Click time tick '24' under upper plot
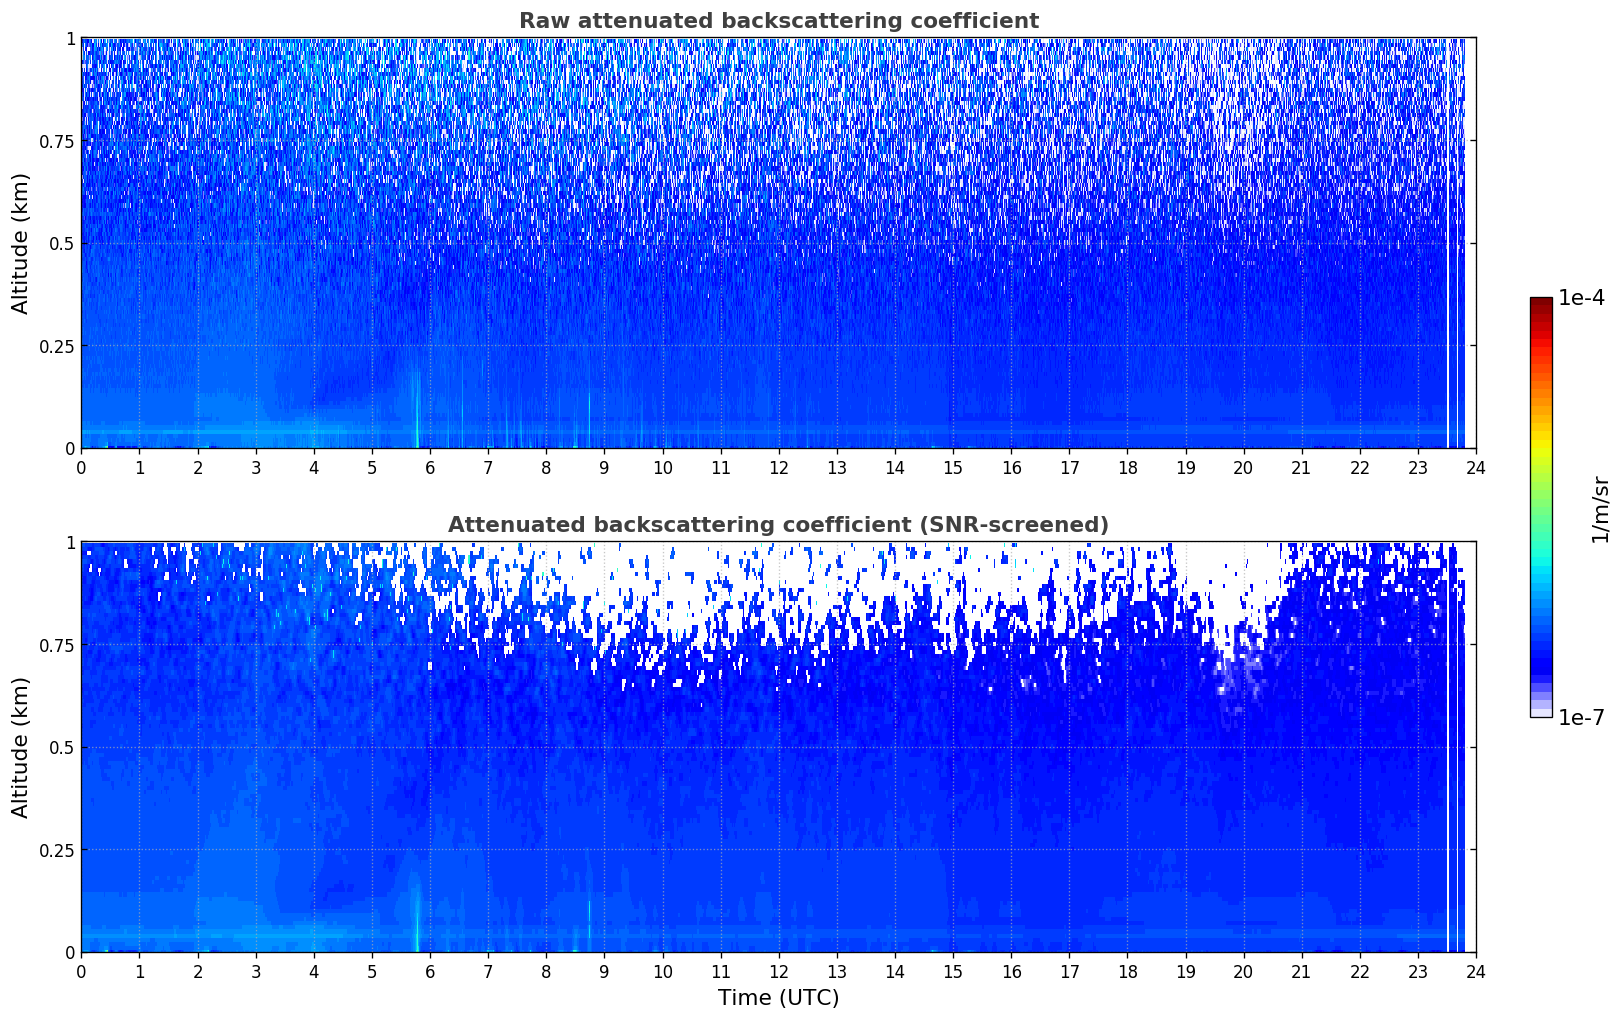 pos(1476,467)
